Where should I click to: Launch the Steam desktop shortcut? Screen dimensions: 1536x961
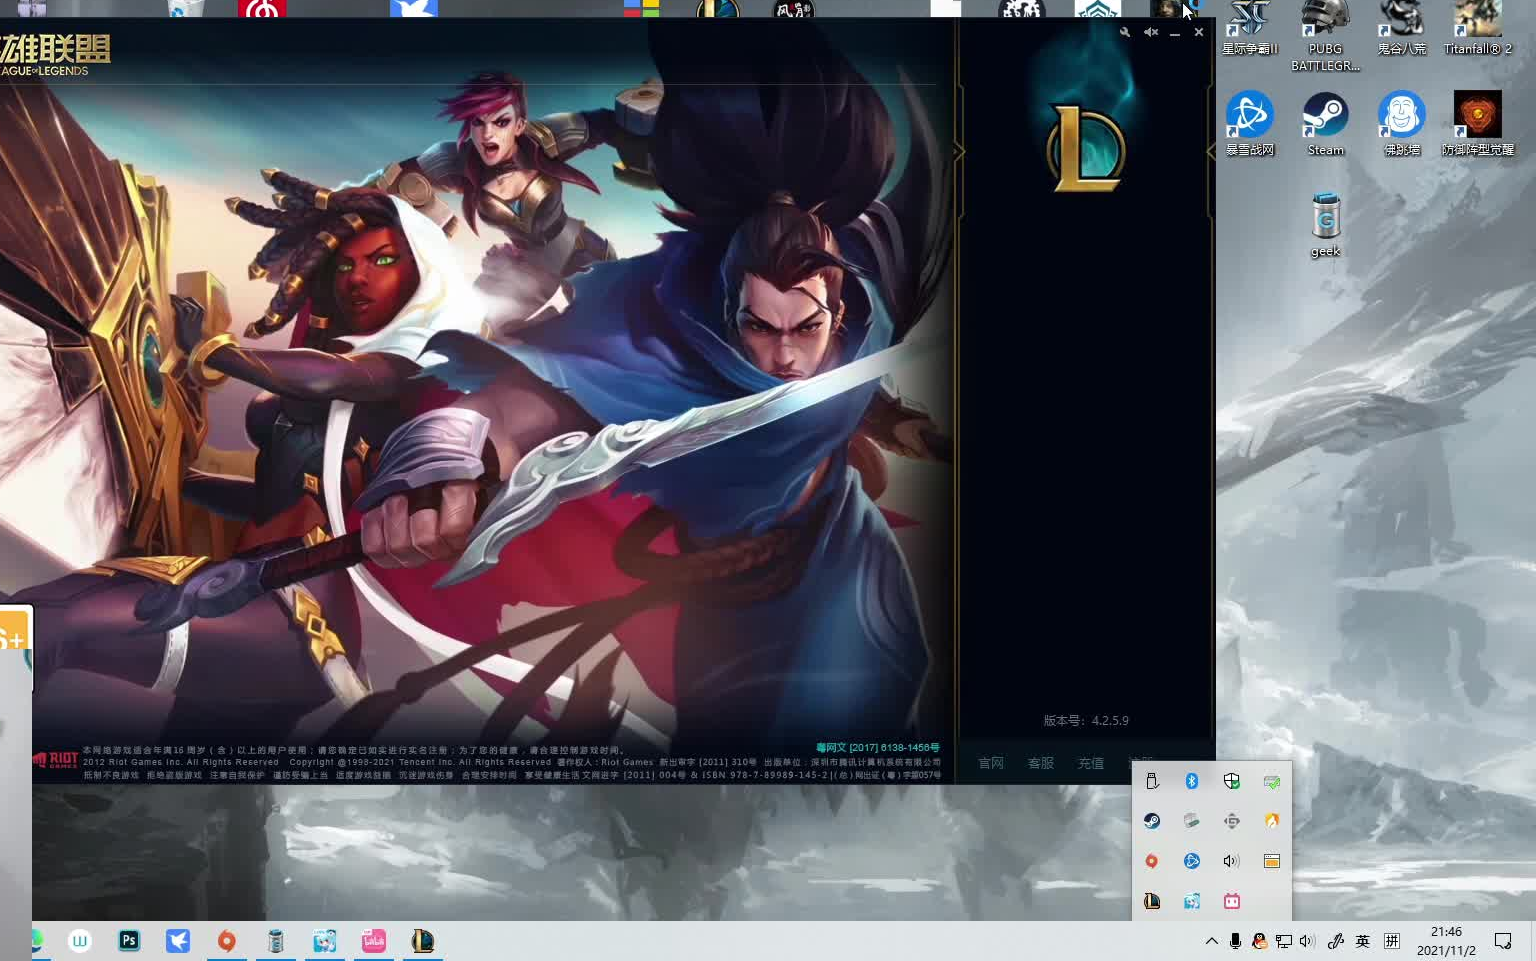click(x=1326, y=123)
